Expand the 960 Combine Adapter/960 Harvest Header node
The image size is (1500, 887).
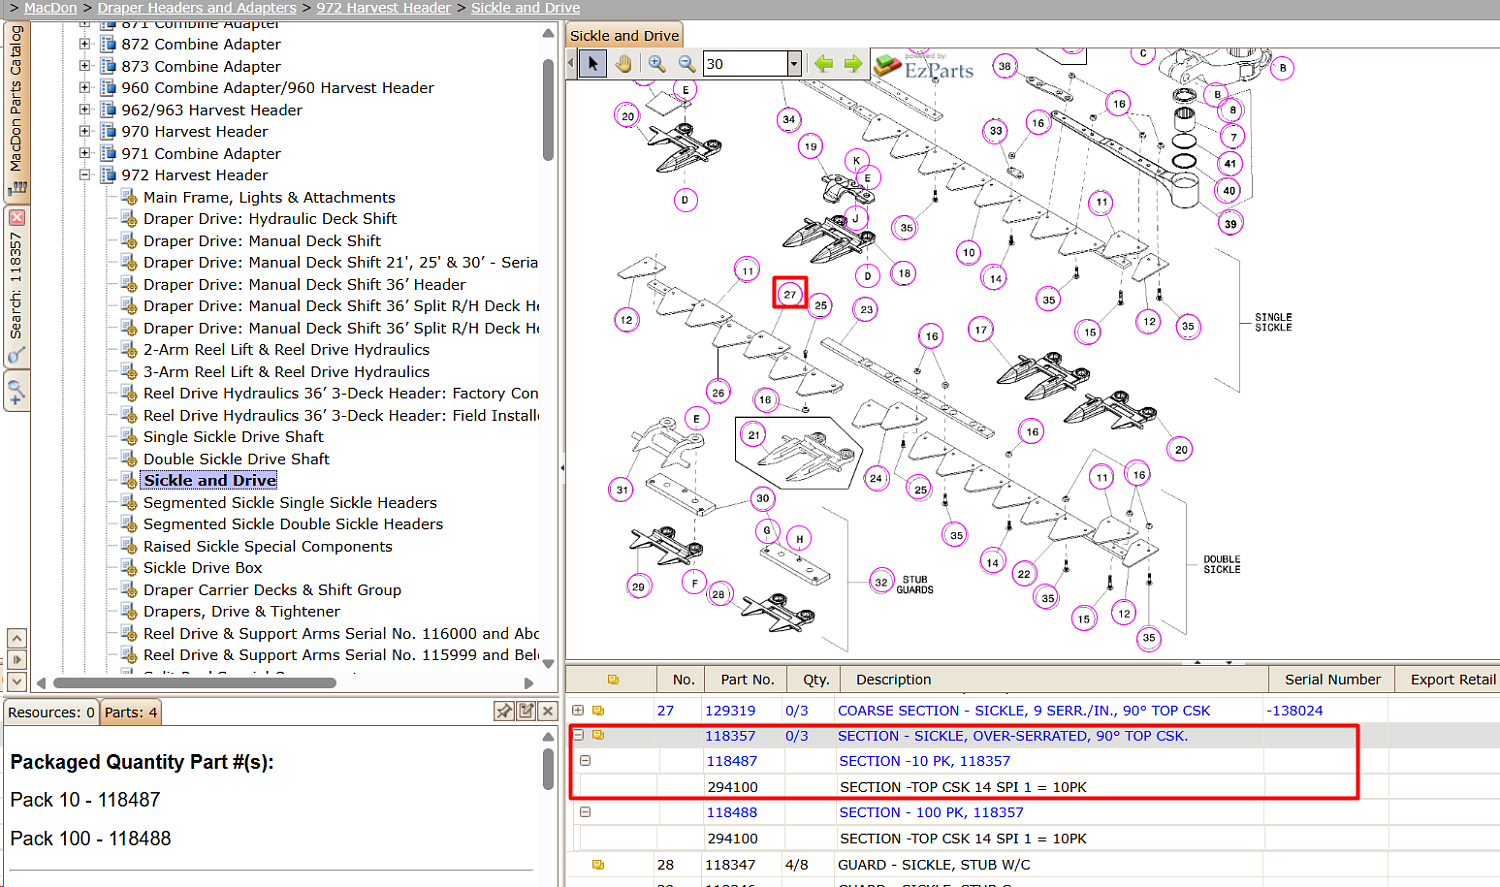coord(85,88)
